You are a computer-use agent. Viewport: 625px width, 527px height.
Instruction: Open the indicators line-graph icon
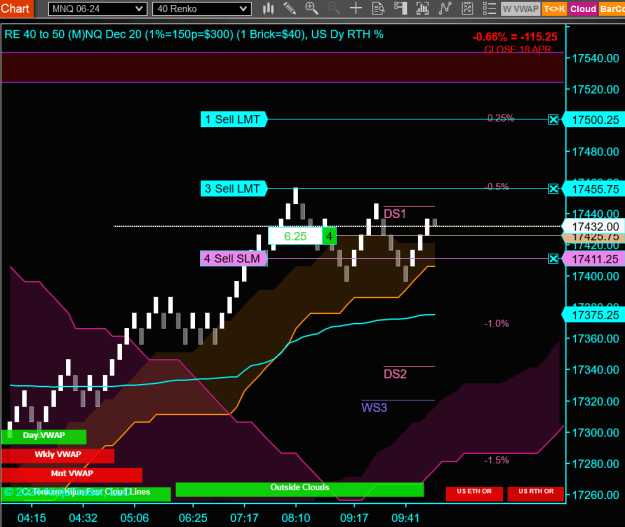pos(445,8)
